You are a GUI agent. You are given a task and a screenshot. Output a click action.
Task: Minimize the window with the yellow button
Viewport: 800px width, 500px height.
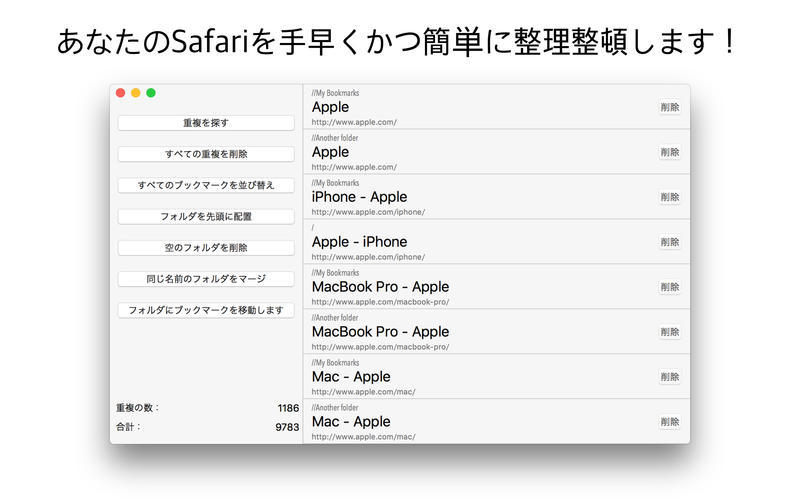pyautogui.click(x=136, y=93)
